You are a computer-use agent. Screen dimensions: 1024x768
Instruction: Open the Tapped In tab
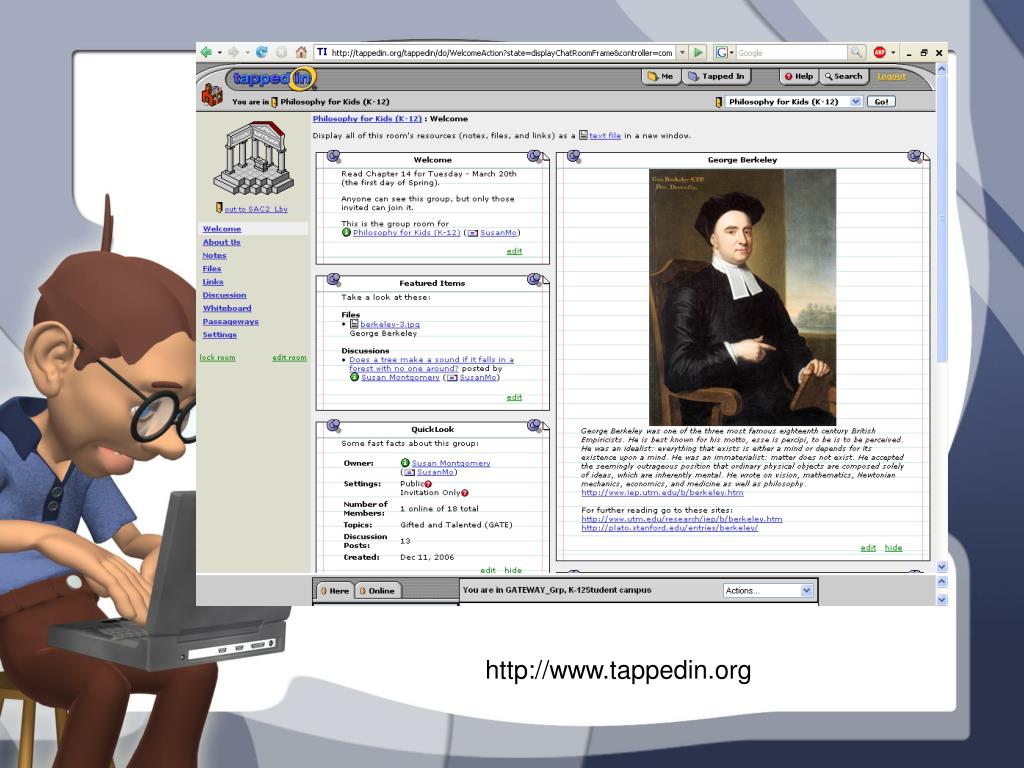(x=716, y=76)
